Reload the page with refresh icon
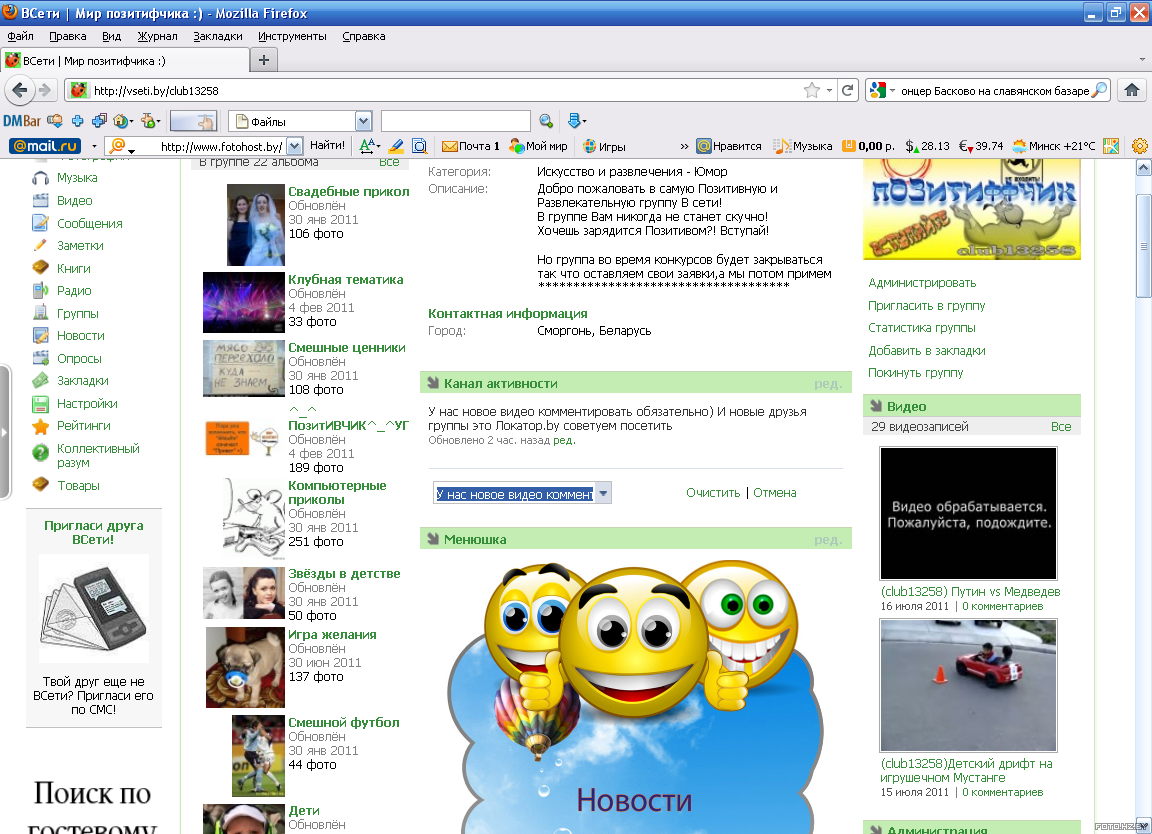 click(x=847, y=90)
